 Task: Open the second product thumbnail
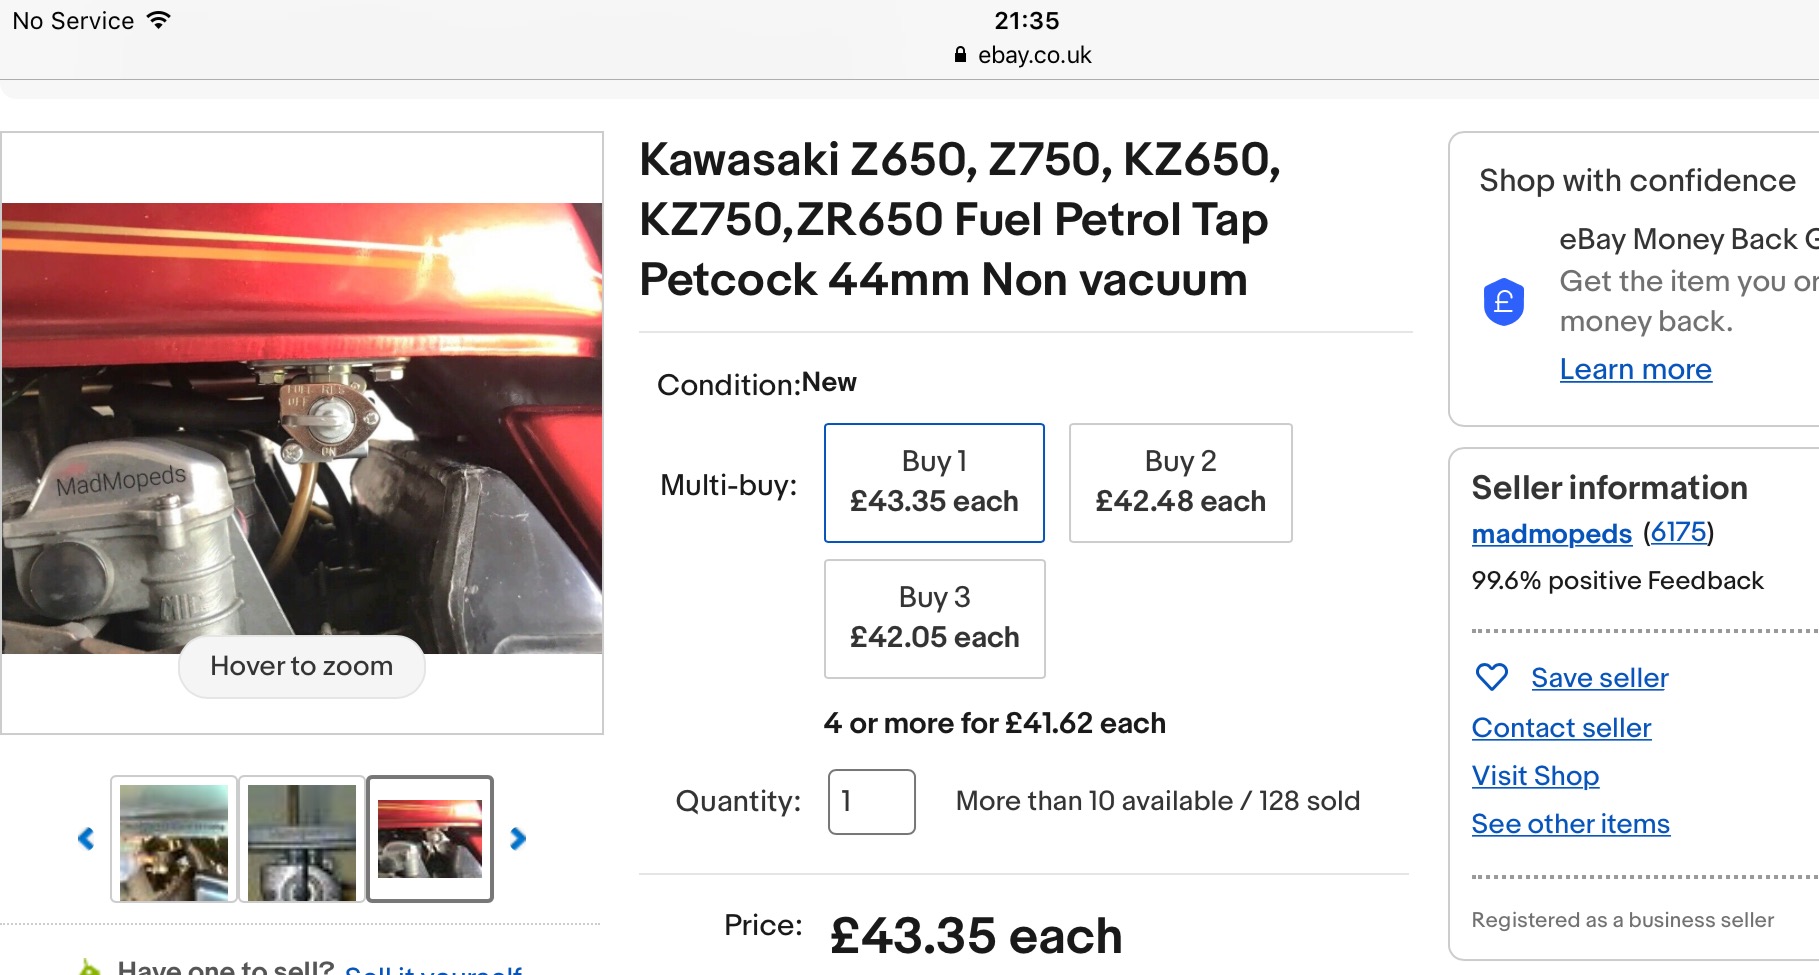302,840
